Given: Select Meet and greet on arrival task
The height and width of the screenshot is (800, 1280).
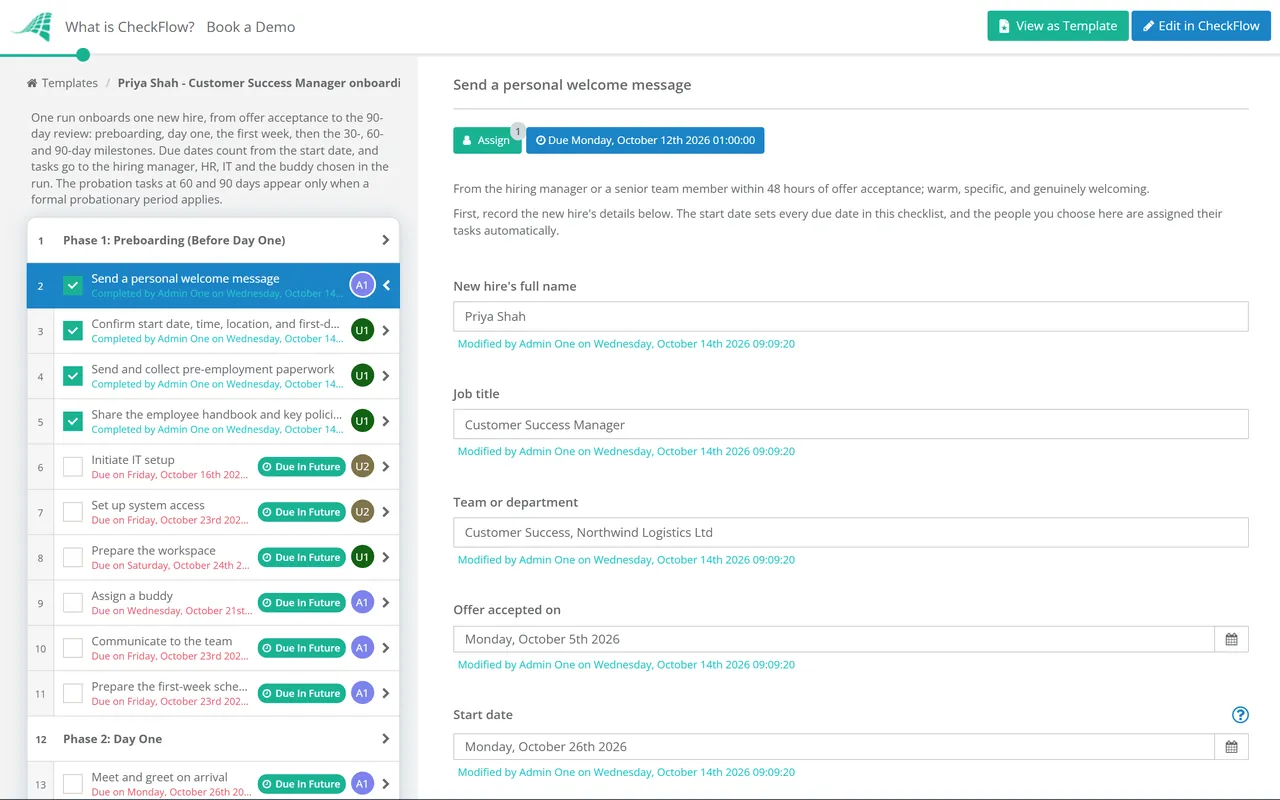Looking at the screenshot, I should pos(213,783).
